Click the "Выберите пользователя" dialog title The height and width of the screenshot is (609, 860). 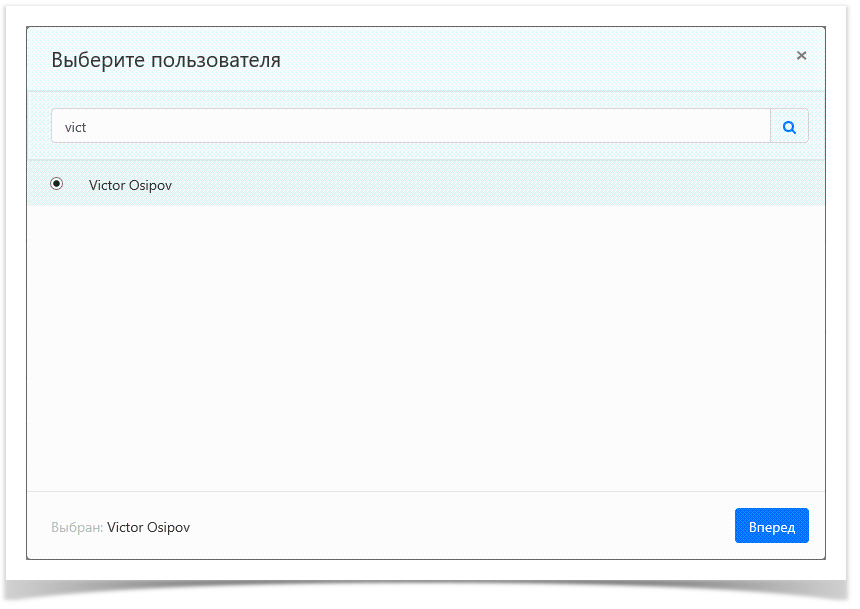(166, 60)
